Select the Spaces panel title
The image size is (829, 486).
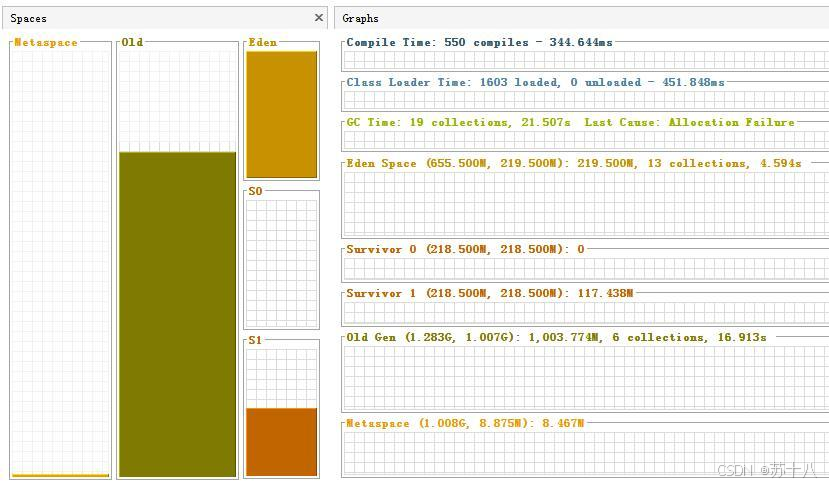pos(29,19)
